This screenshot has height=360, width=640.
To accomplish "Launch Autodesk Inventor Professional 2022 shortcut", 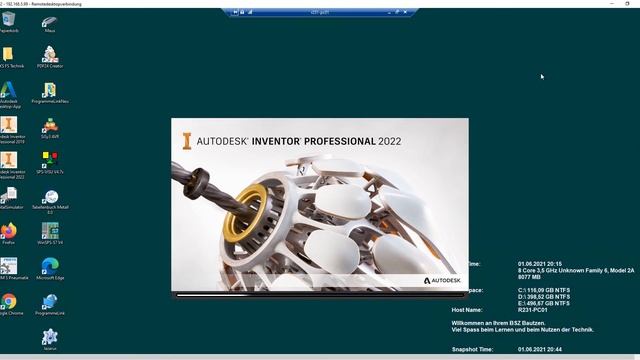I will pos(9,160).
